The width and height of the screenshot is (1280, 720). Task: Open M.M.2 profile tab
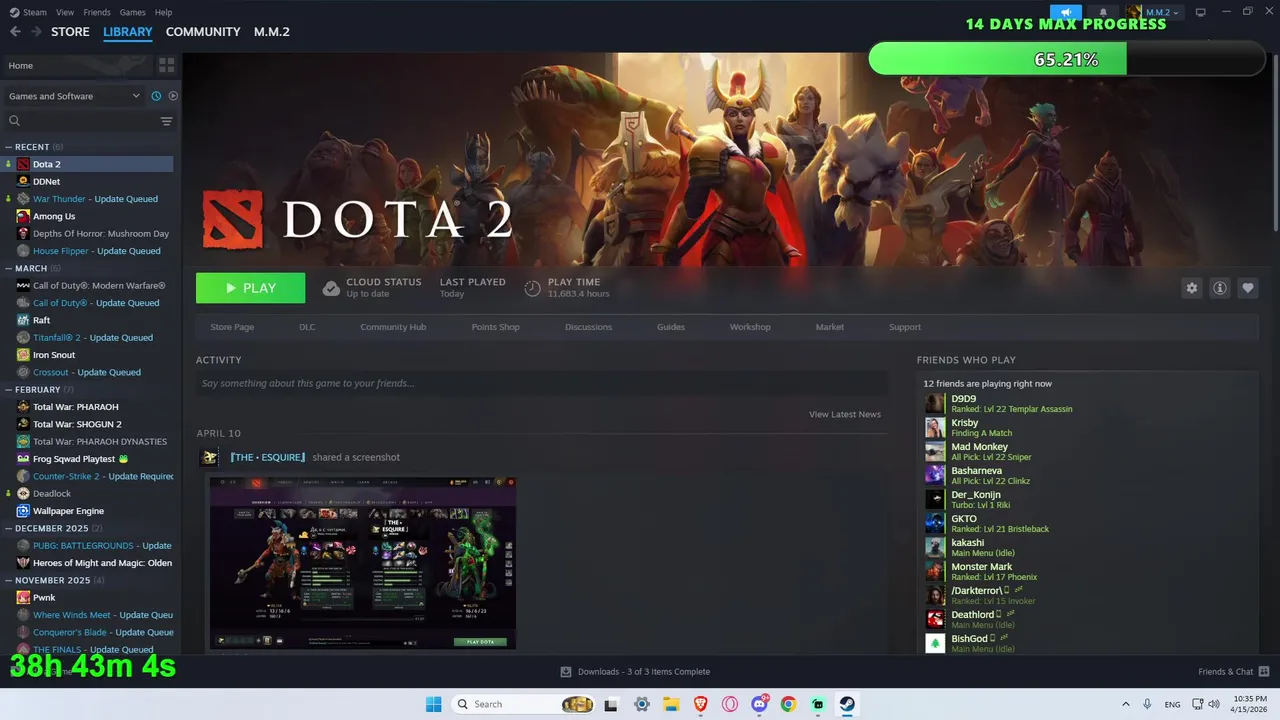[x=272, y=32]
